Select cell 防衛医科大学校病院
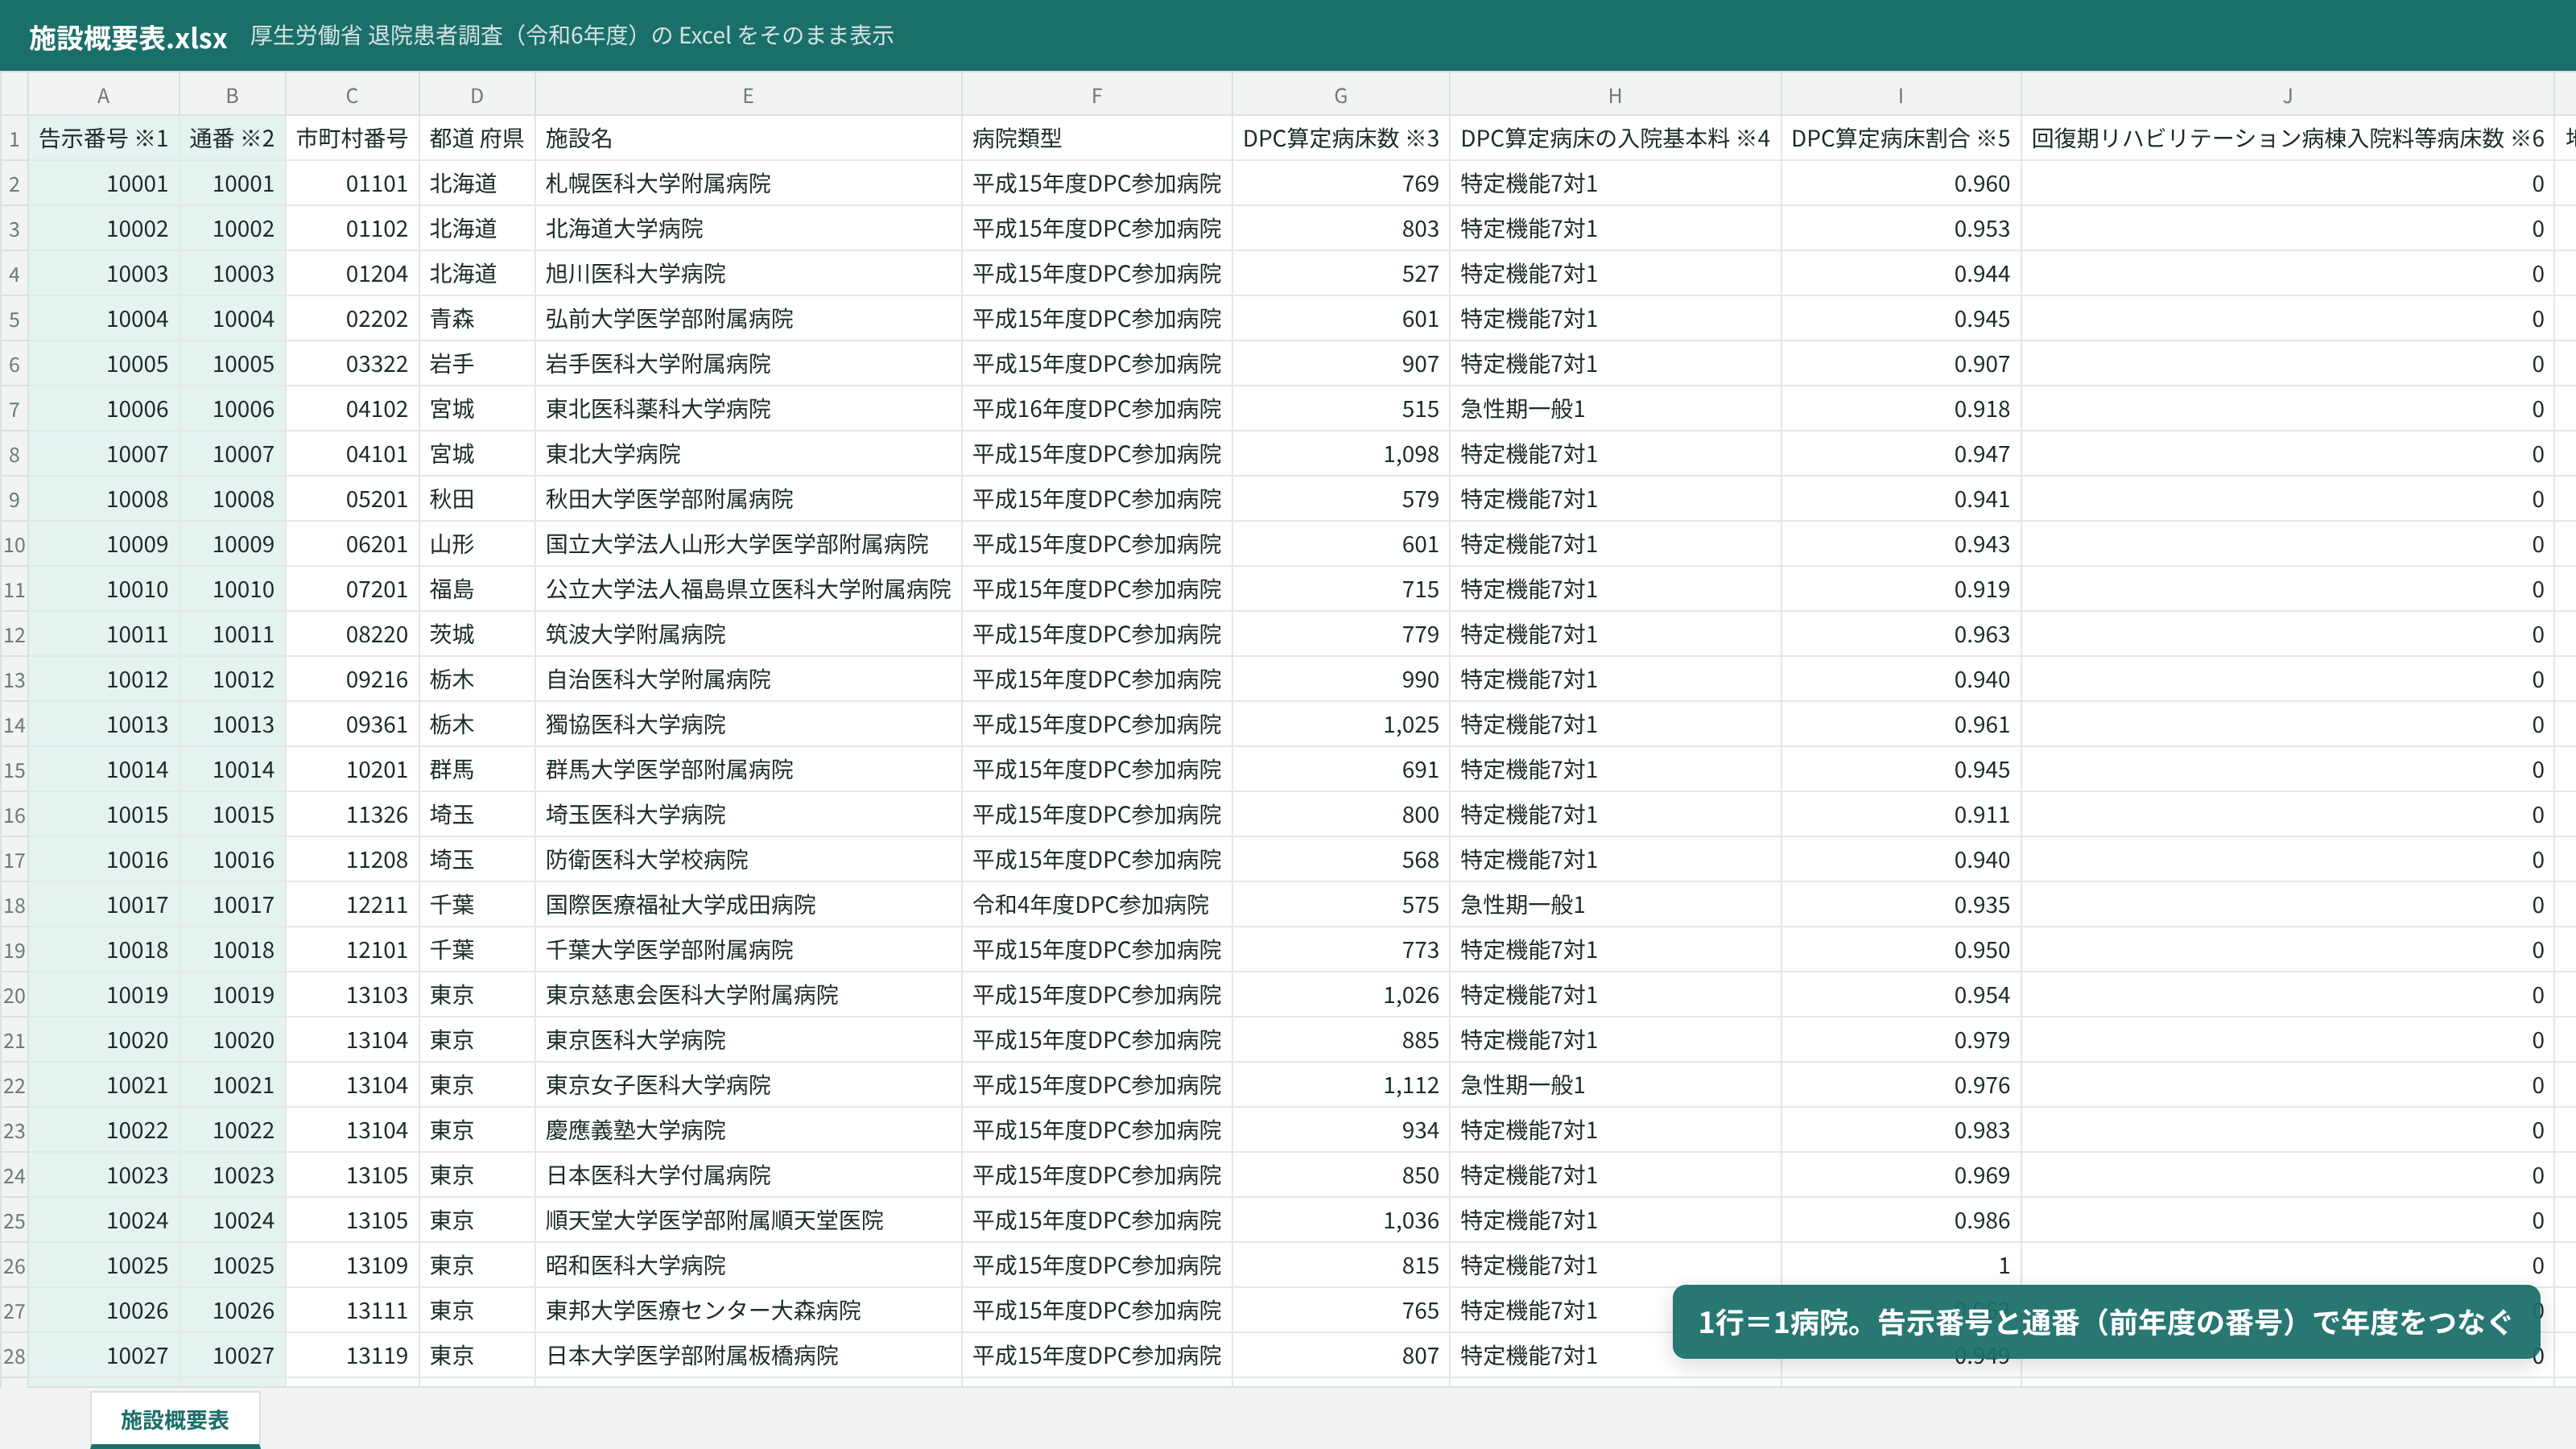Viewport: 2576px width, 1449px height. tap(748, 860)
